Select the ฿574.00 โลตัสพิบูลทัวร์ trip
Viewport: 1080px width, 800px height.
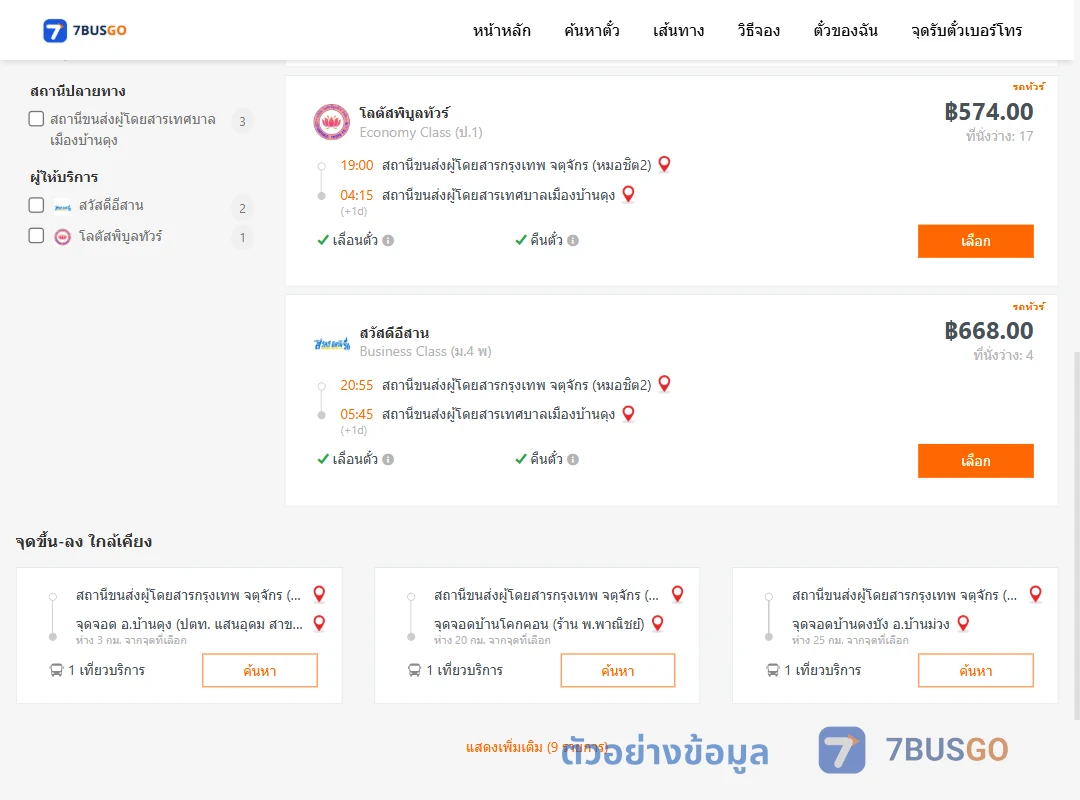pyautogui.click(x=975, y=241)
